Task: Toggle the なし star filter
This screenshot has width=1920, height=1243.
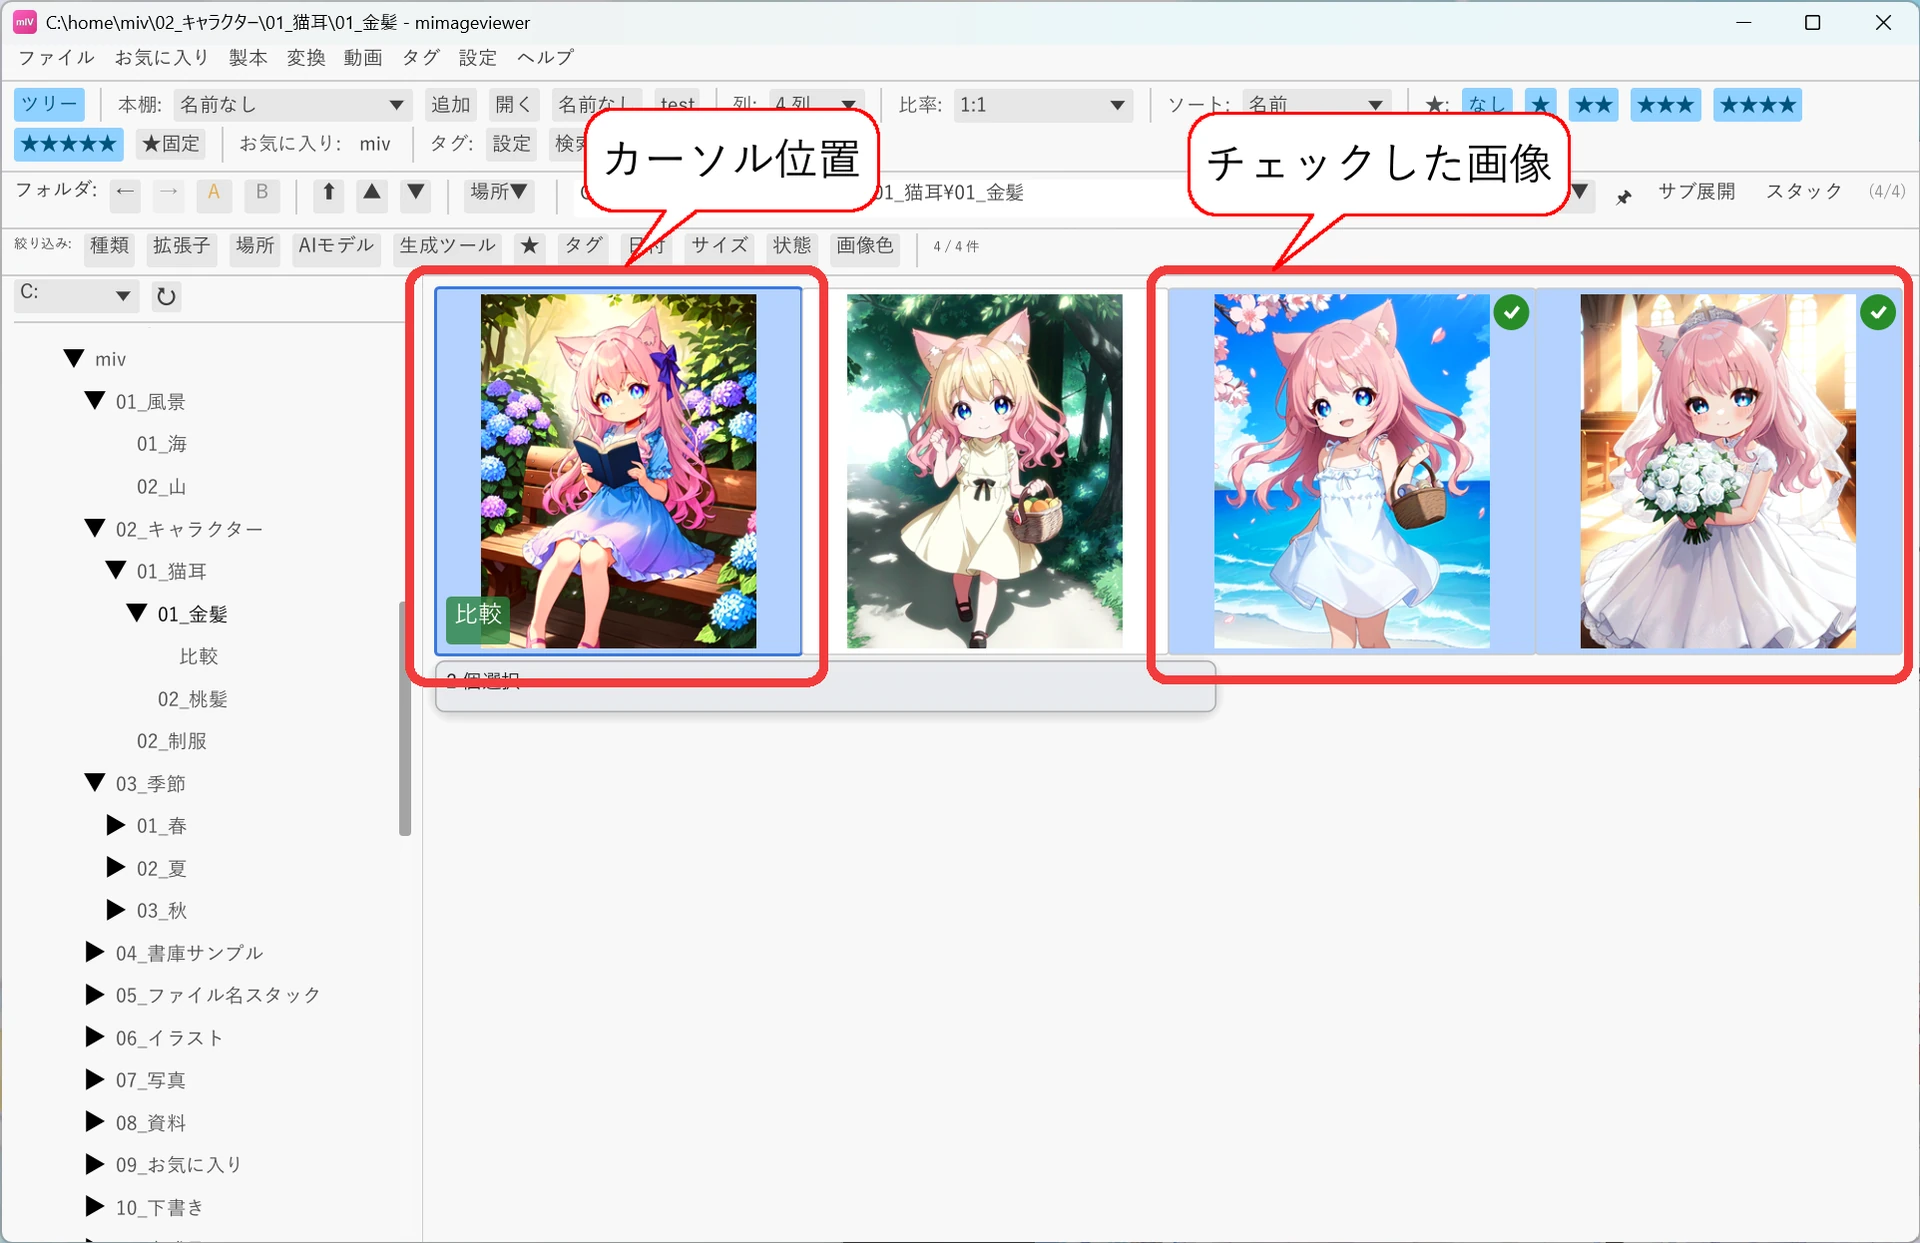Action: pyautogui.click(x=1486, y=104)
